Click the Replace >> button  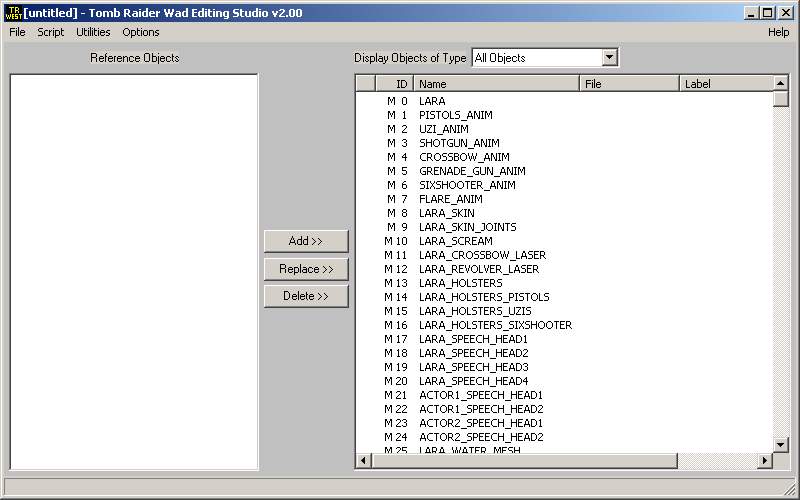pyautogui.click(x=306, y=269)
